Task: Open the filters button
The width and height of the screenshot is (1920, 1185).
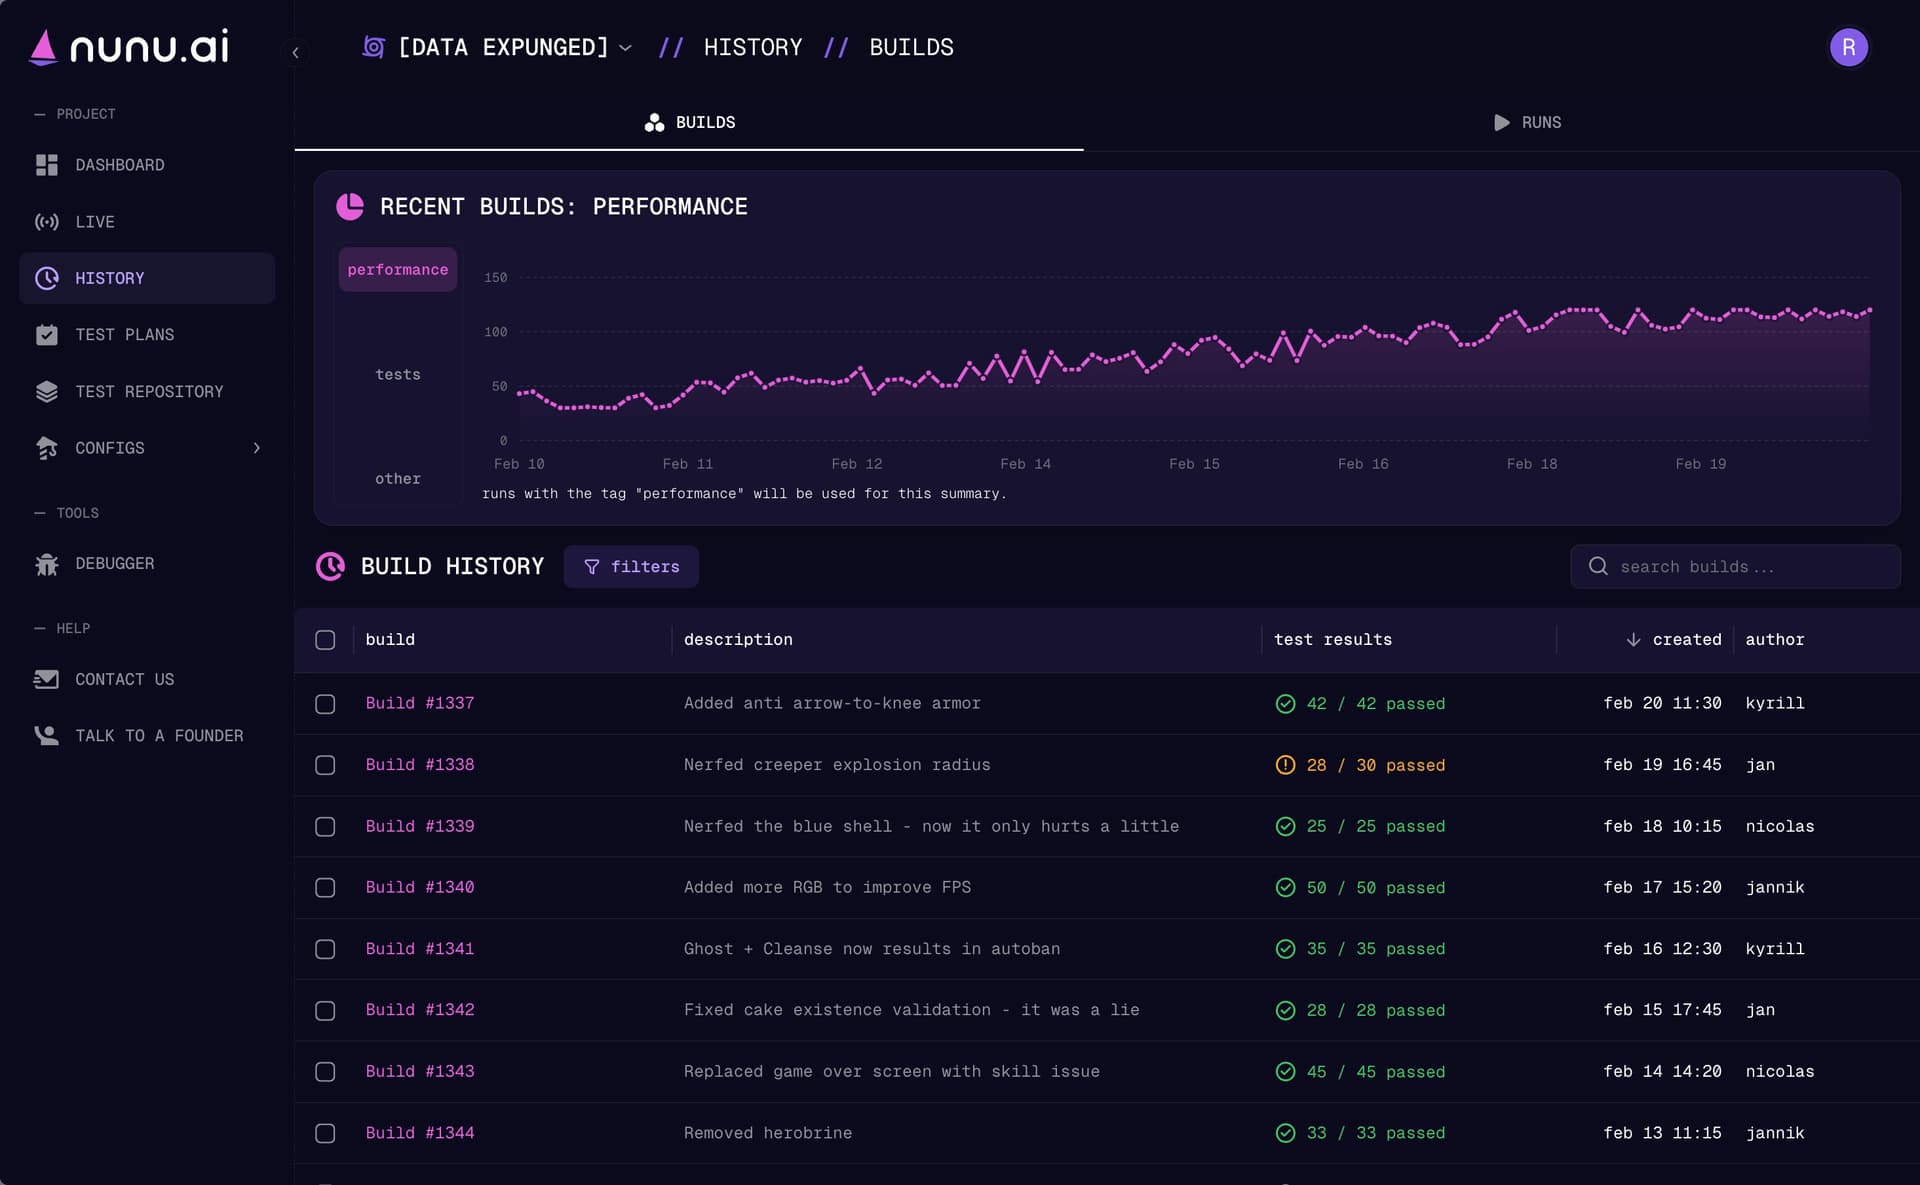Action: [631, 567]
